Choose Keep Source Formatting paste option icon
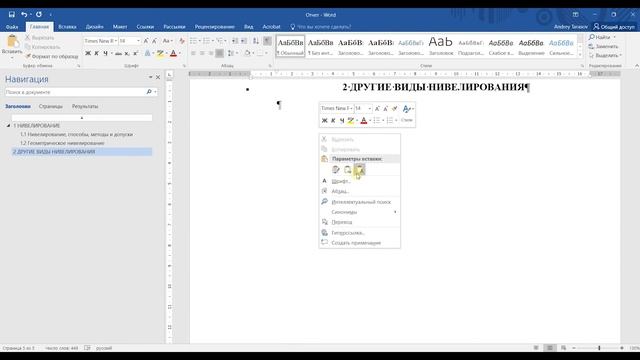 [336, 169]
